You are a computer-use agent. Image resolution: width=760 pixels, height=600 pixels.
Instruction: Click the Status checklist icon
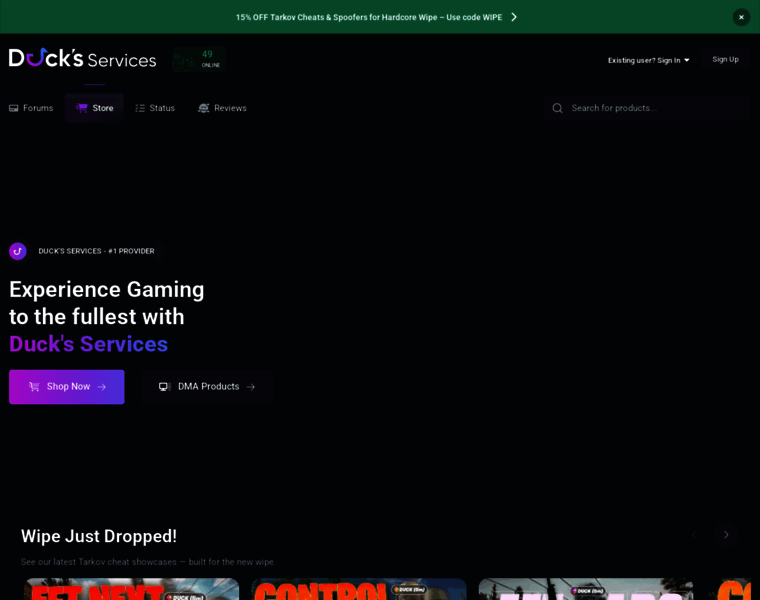coord(140,108)
